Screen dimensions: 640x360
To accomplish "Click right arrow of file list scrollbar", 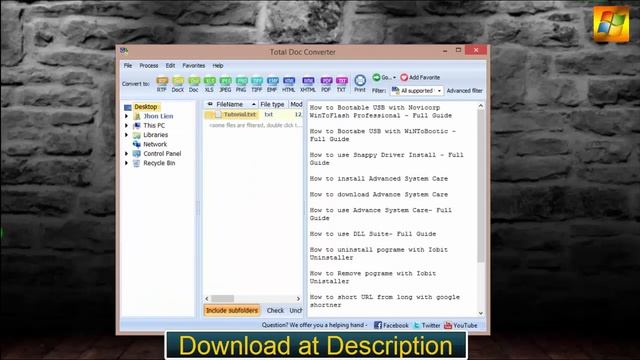I will 298,299.
